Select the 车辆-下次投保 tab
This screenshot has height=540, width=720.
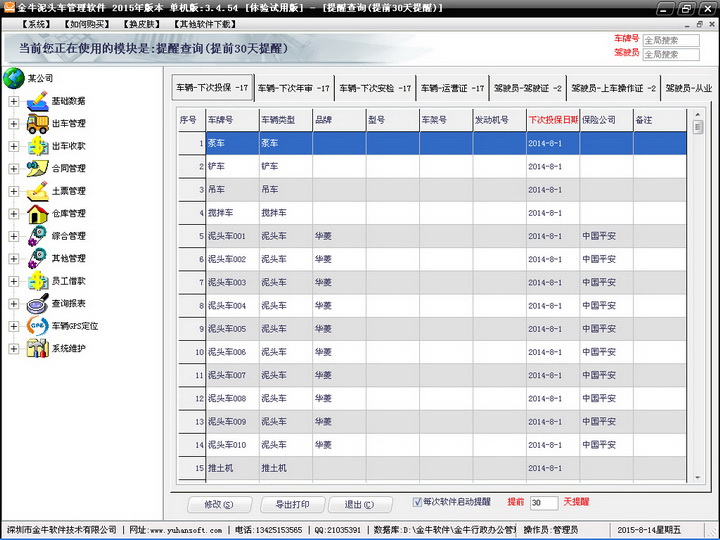[213, 87]
